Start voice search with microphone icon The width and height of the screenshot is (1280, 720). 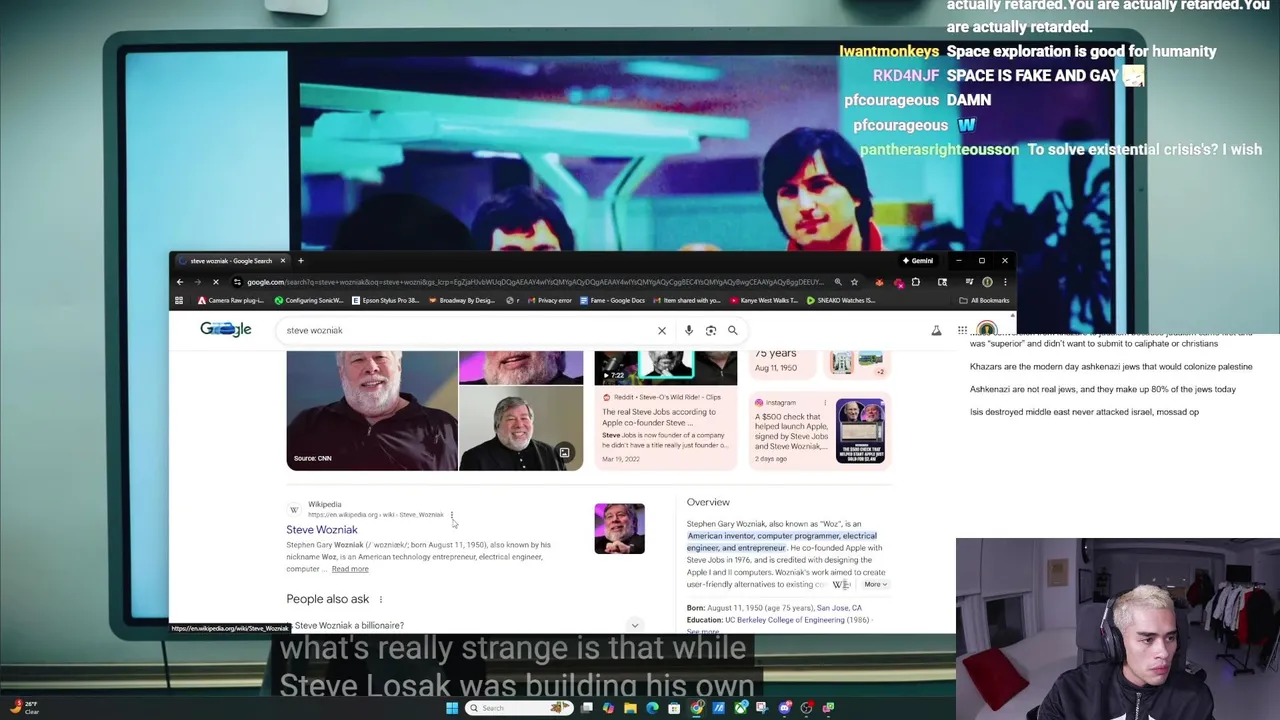tap(689, 330)
